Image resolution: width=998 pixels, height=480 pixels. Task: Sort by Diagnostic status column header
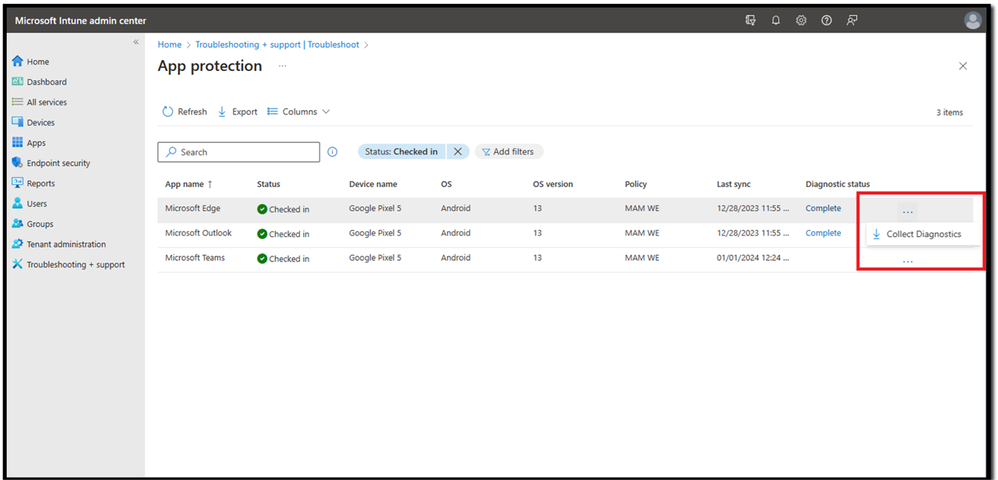838,184
